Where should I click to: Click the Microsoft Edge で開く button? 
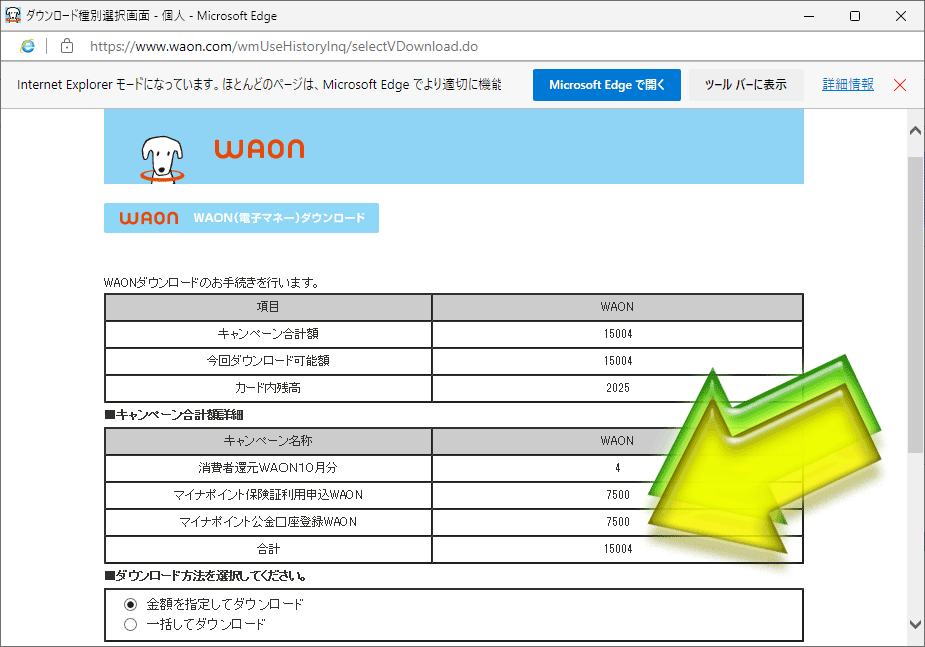pos(606,85)
